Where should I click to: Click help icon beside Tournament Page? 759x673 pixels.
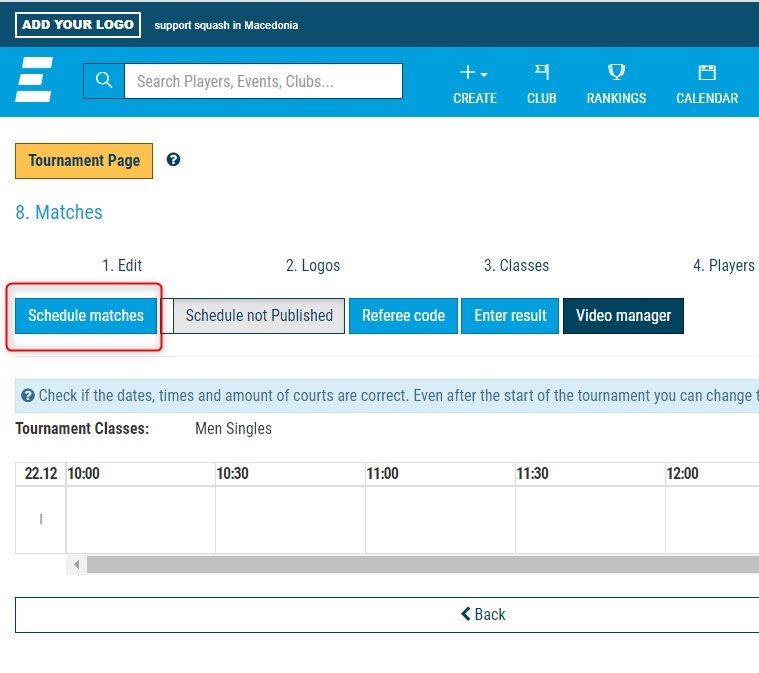coord(173,159)
